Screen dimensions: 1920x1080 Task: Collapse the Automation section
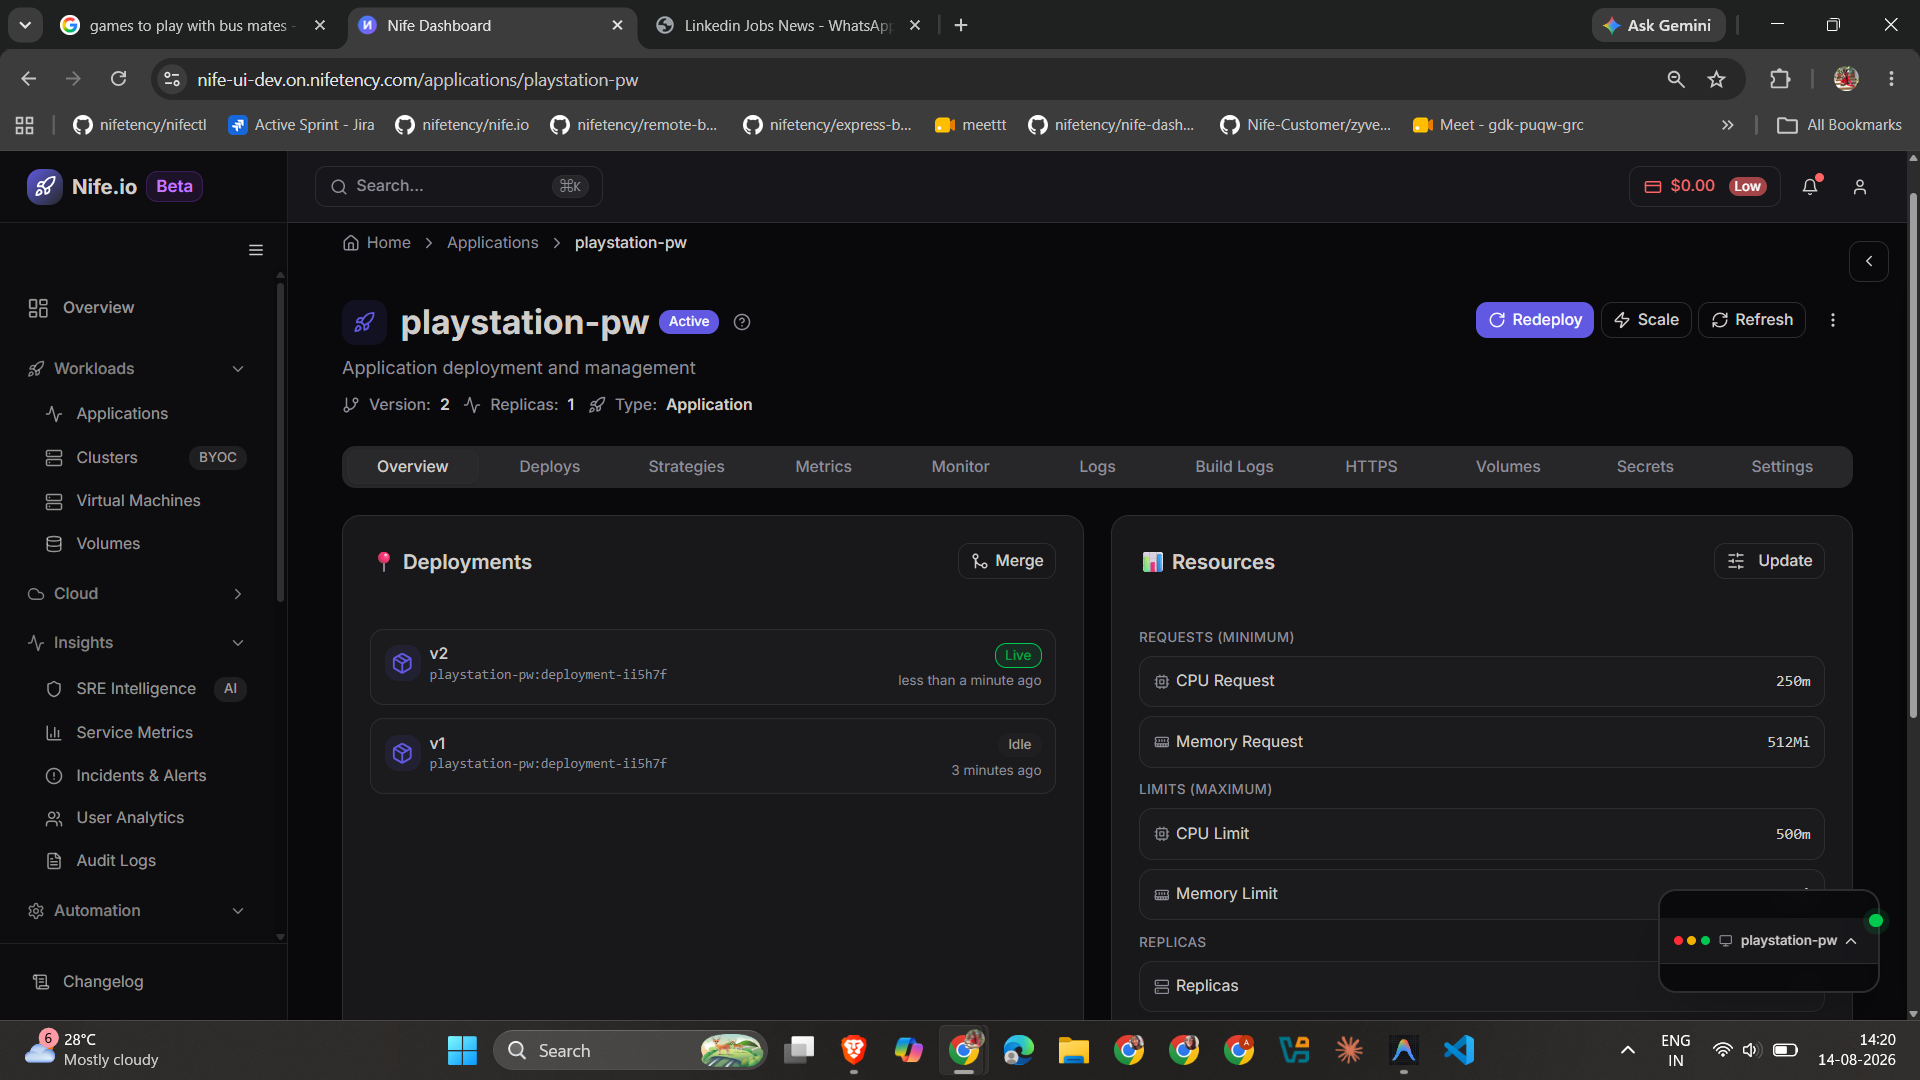coord(238,911)
